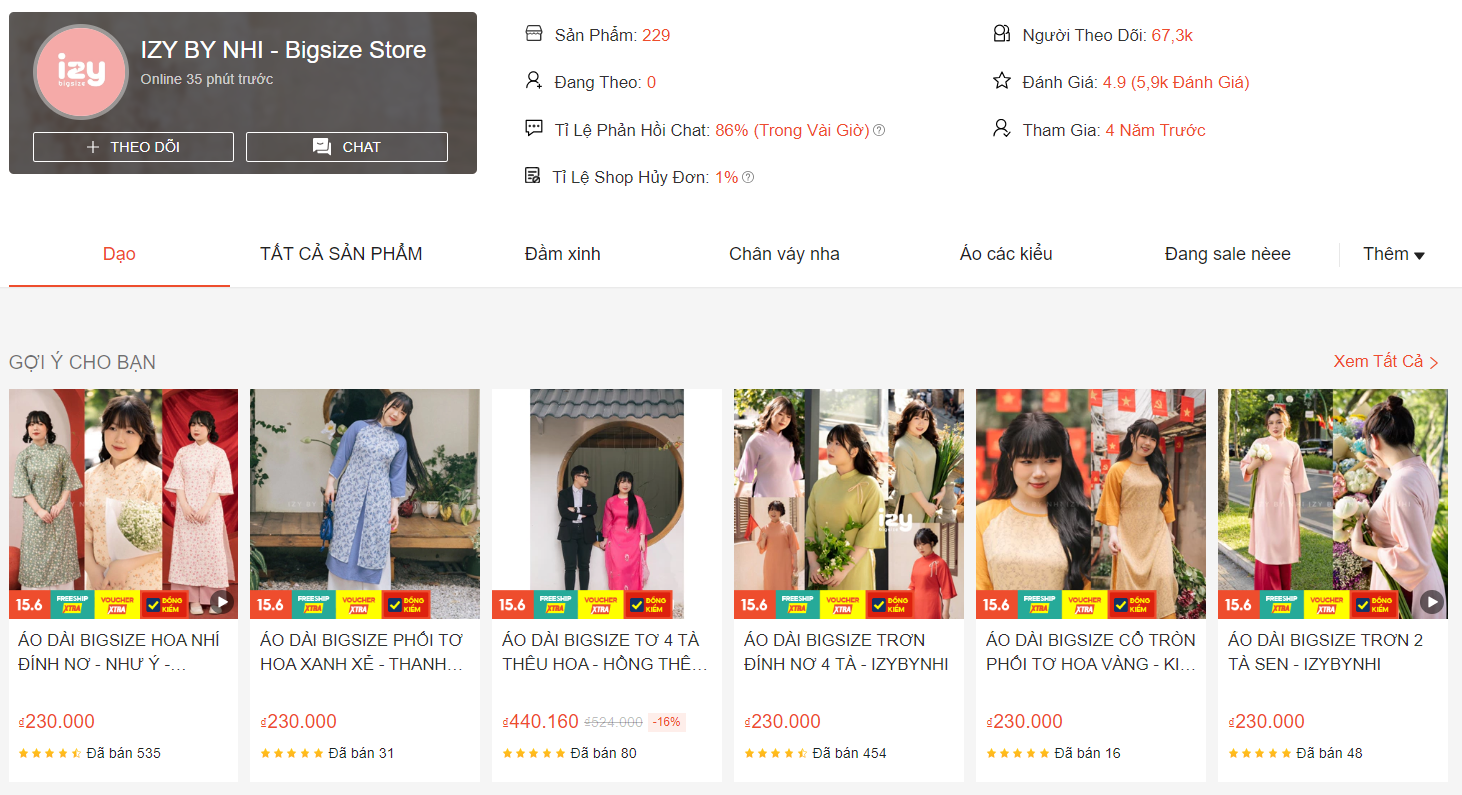Click the 86% (Trong Vài Giờ) value
Screen dimensions: 1462x795
[x=792, y=130]
